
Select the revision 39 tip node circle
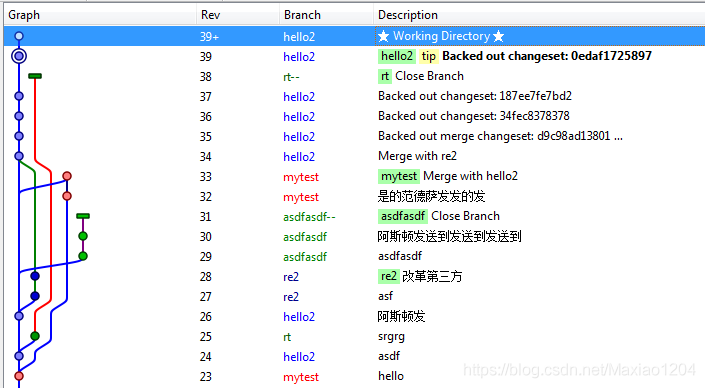point(18,56)
